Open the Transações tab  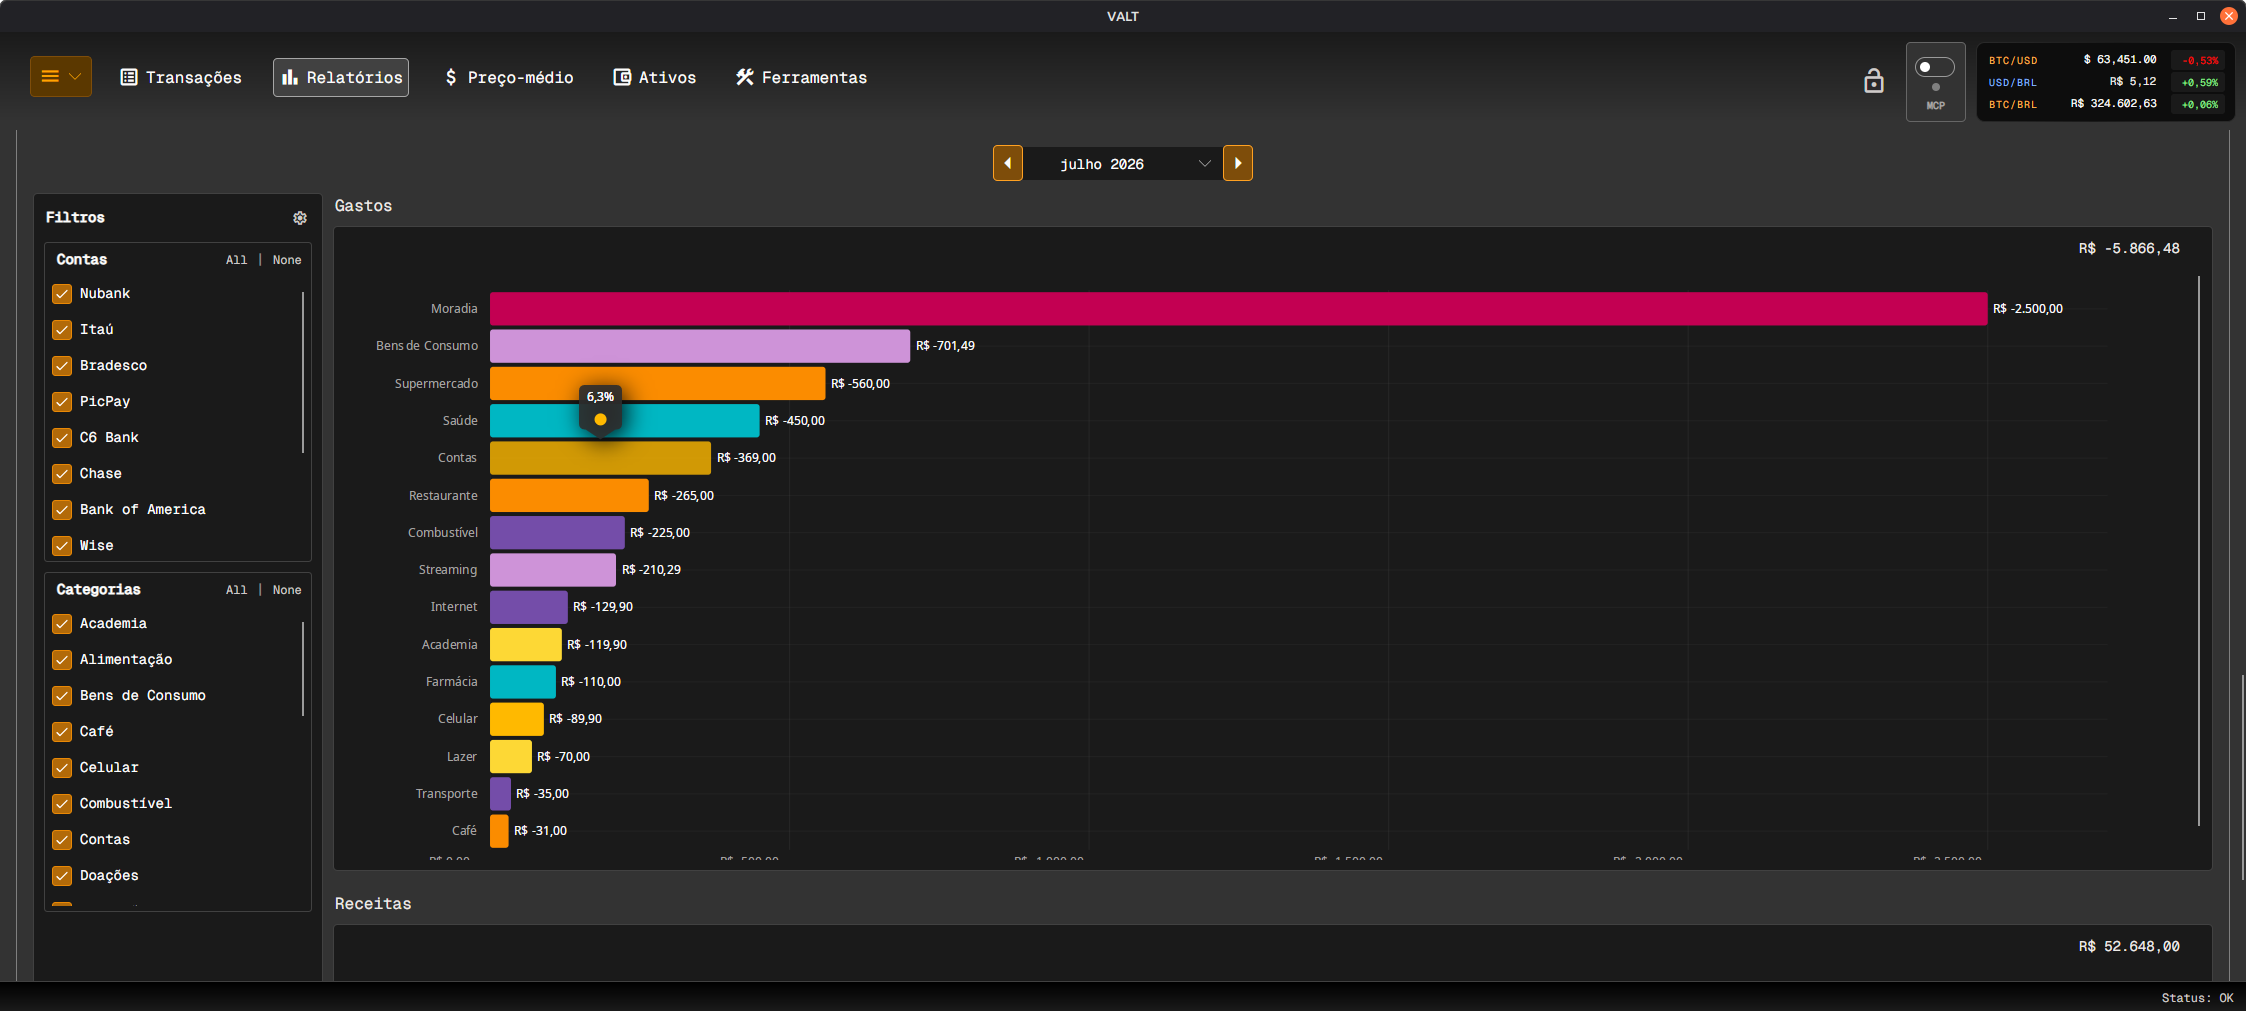click(181, 77)
